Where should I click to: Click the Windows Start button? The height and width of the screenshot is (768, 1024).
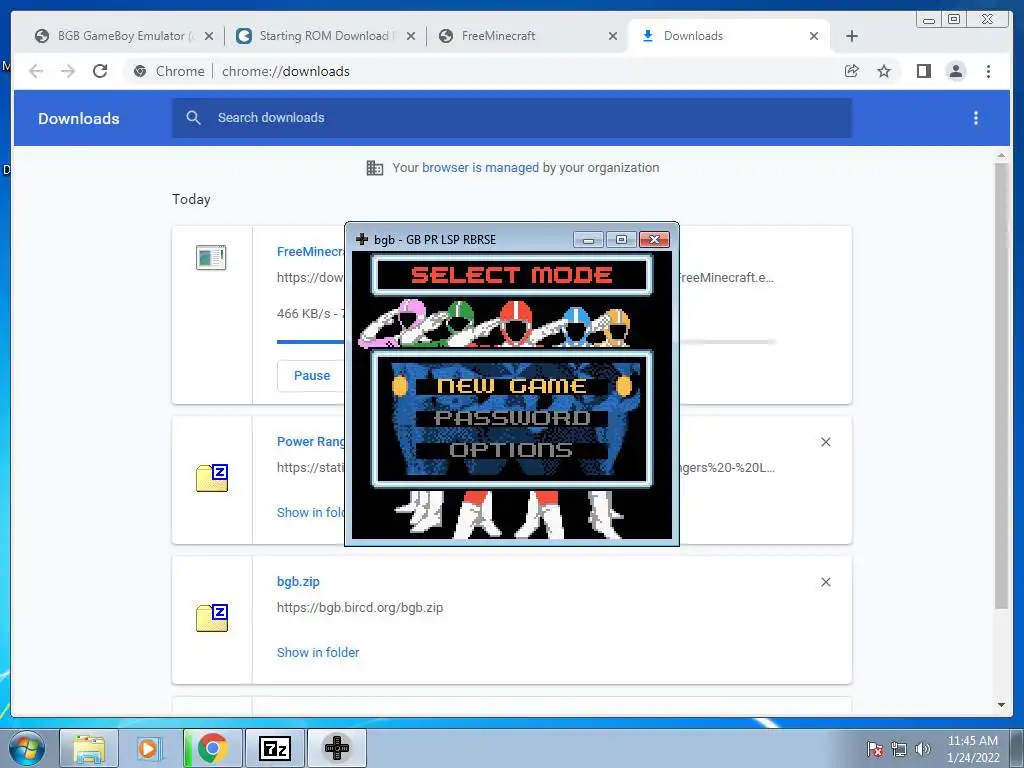pyautogui.click(x=27, y=748)
